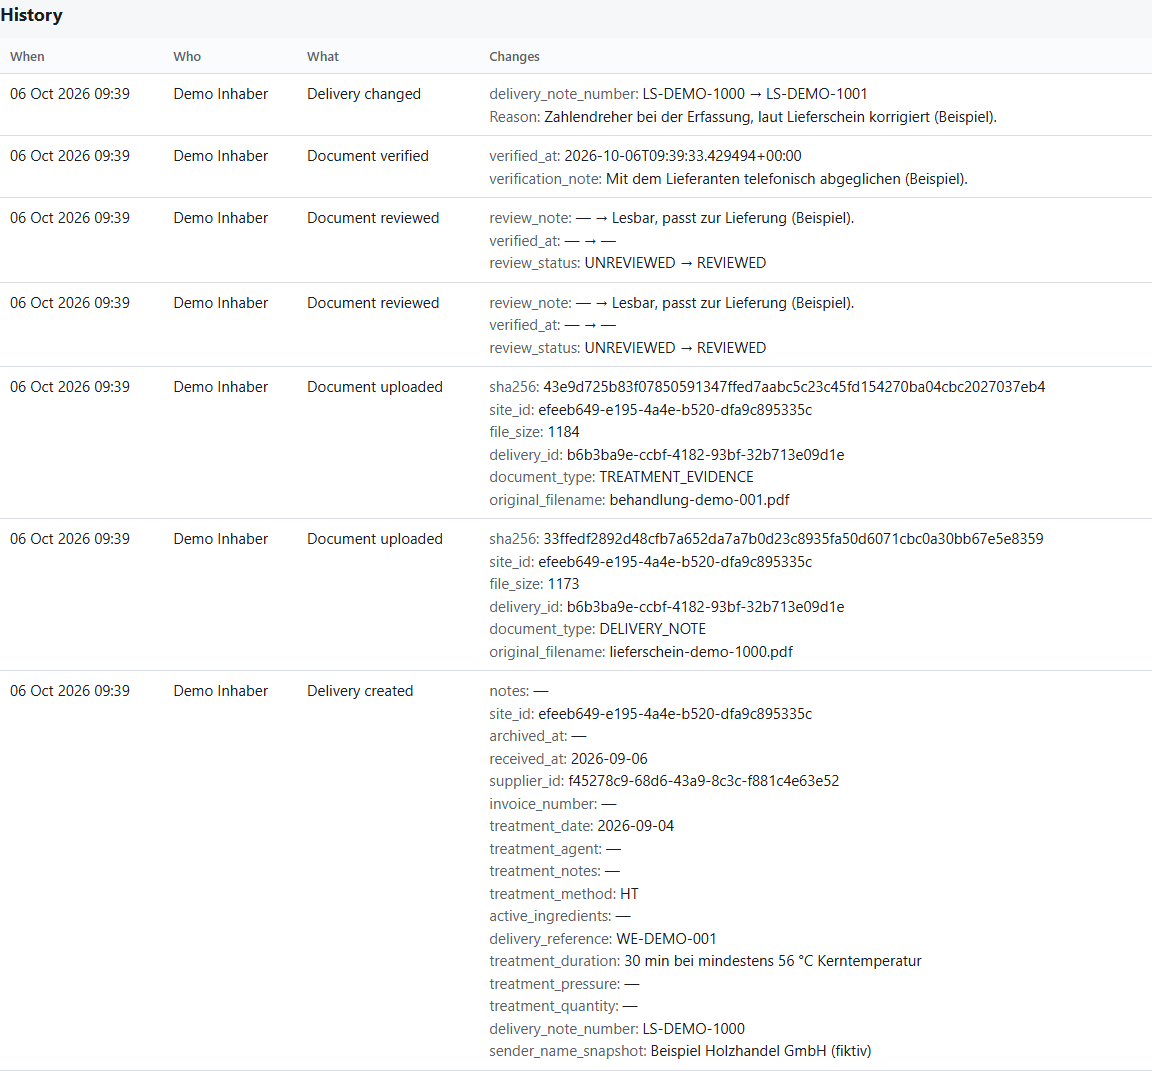
Task: Click delivery_reference value WE-DEMO-001
Action: [x=666, y=939]
